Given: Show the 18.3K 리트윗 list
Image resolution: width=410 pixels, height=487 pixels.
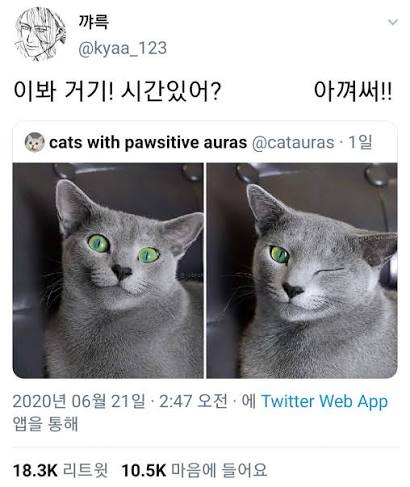Looking at the screenshot, I should [x=61, y=470].
